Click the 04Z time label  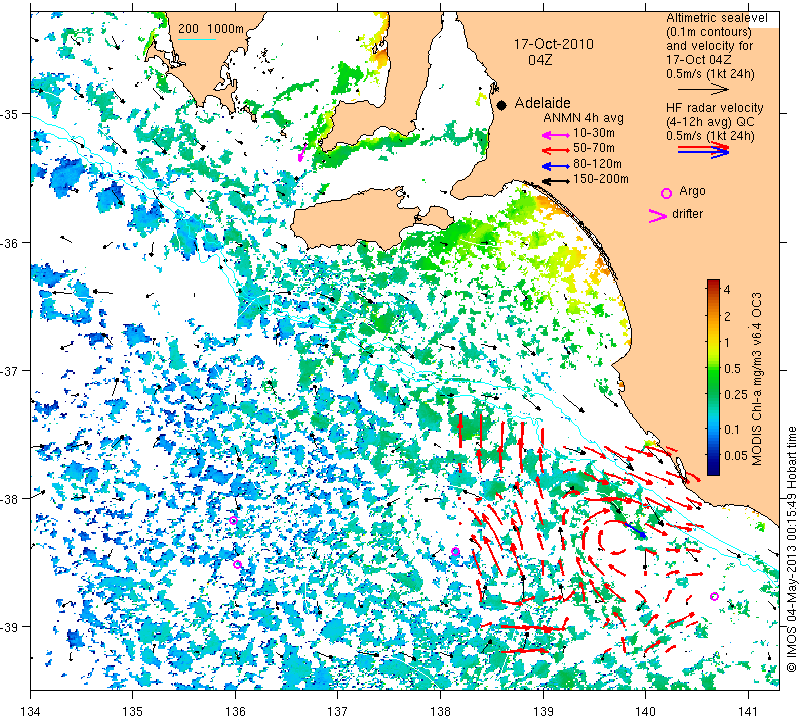tap(540, 60)
